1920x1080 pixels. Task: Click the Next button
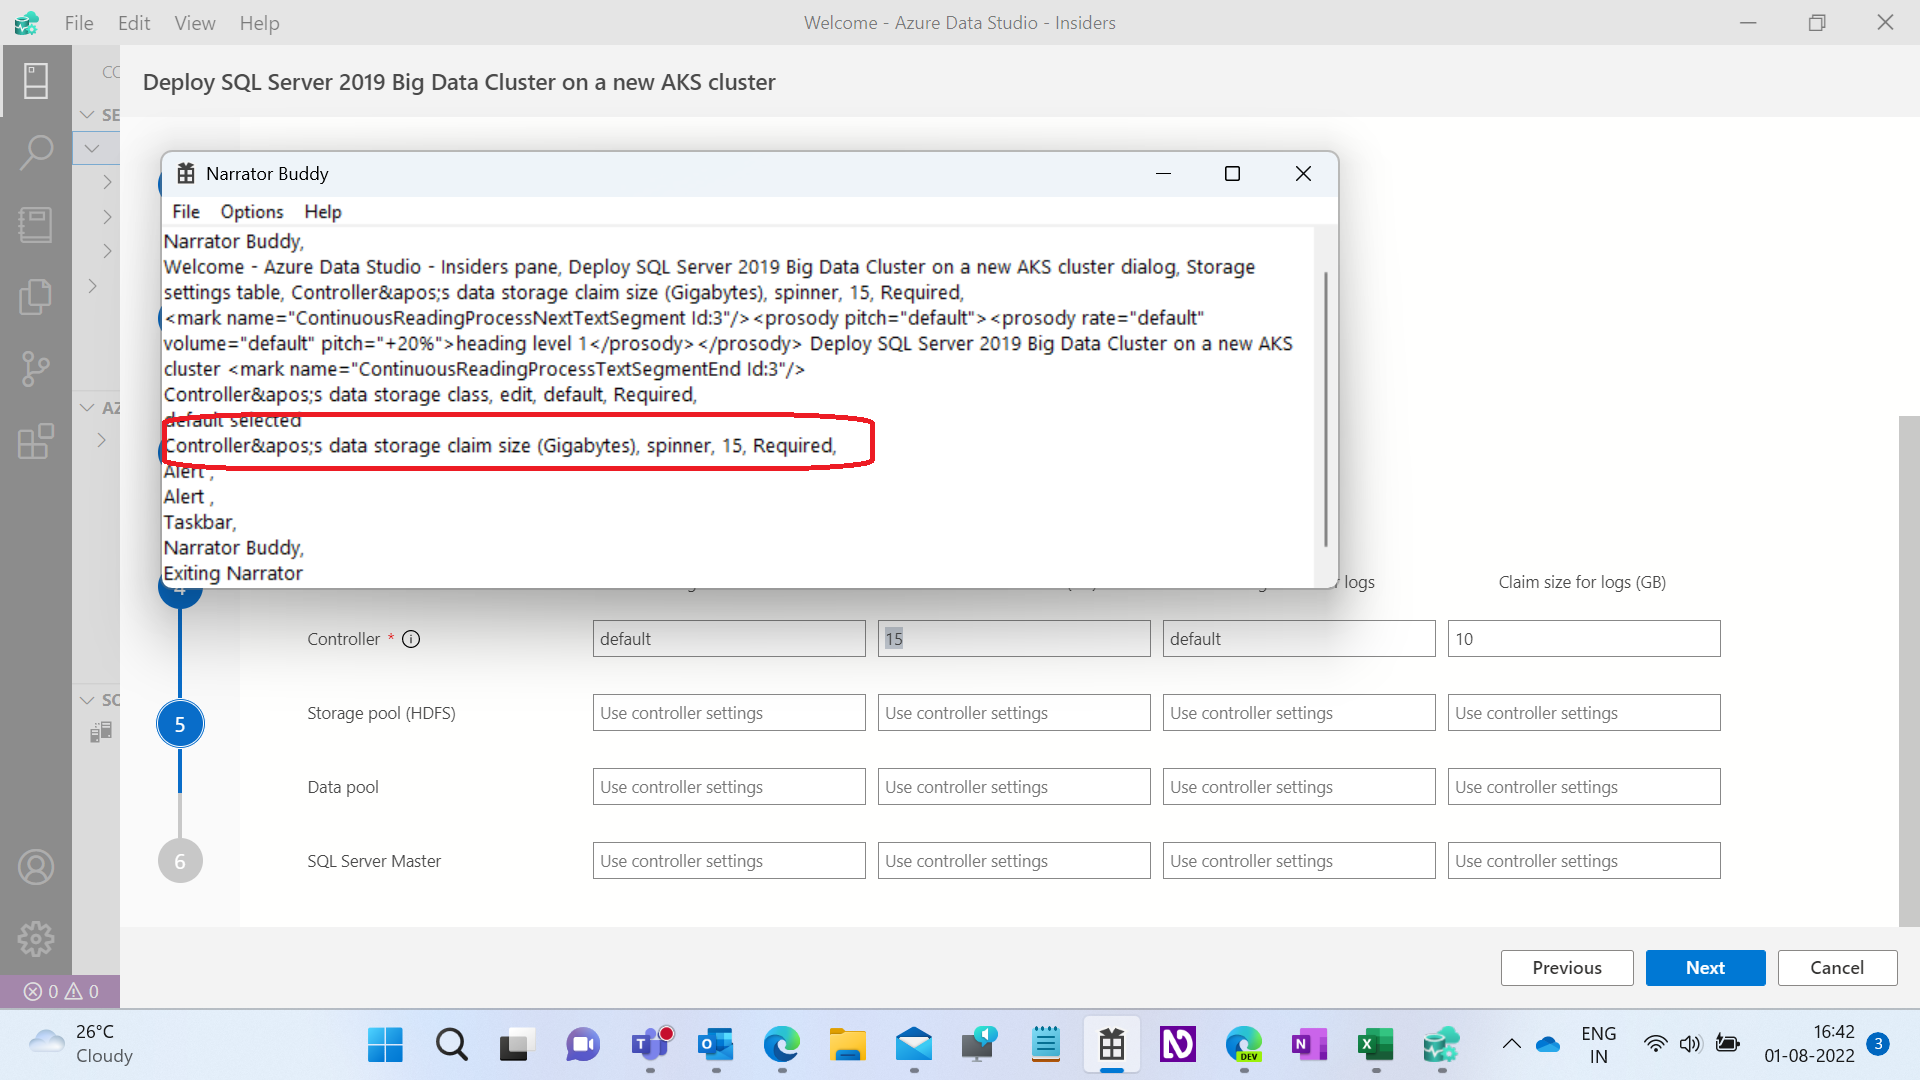pos(1704,967)
